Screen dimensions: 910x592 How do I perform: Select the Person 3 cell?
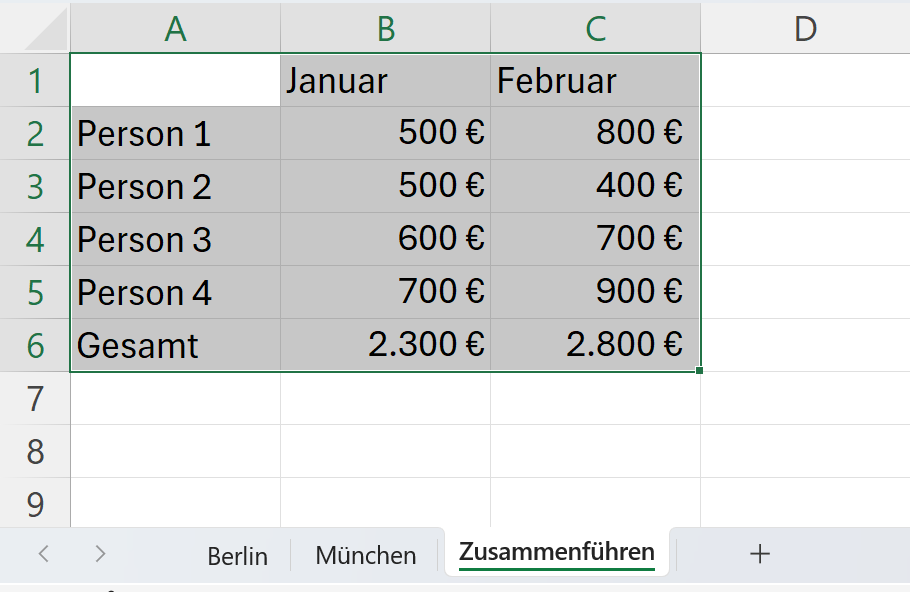[x=176, y=240]
